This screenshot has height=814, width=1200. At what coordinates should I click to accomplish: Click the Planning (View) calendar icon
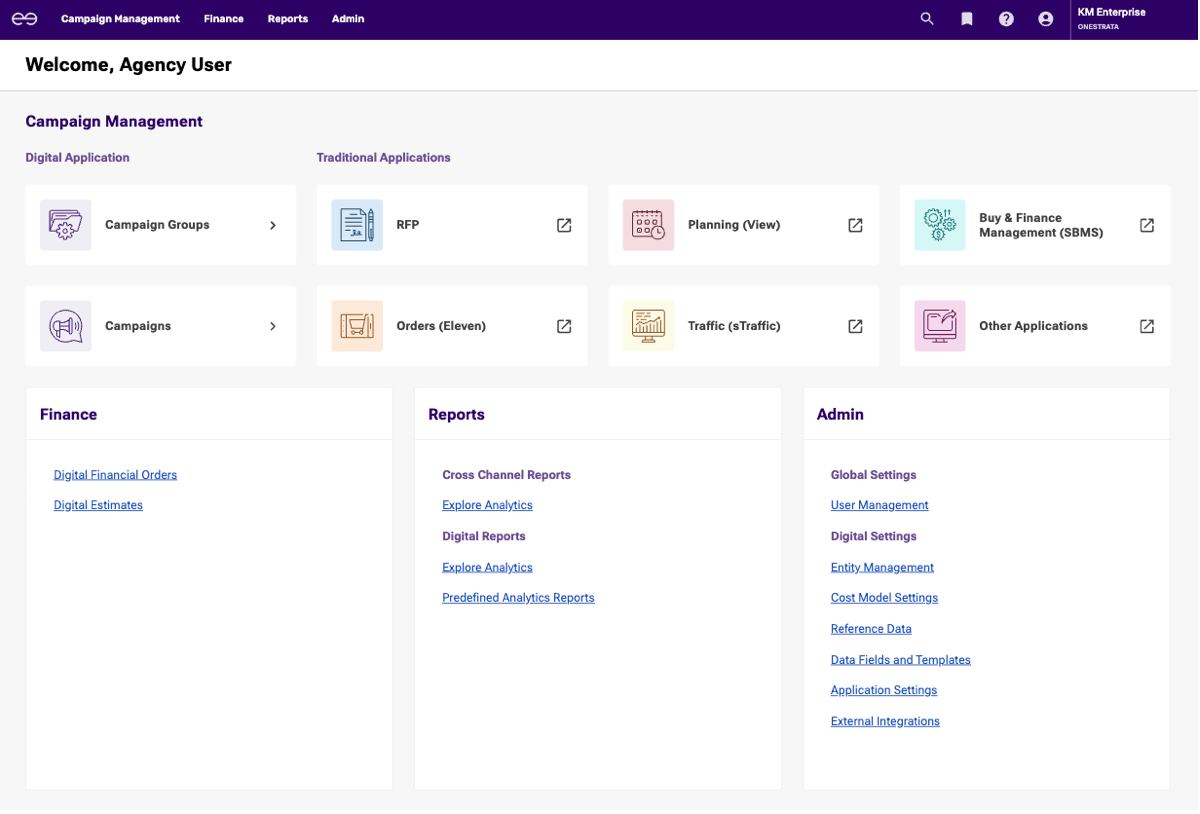tap(648, 225)
